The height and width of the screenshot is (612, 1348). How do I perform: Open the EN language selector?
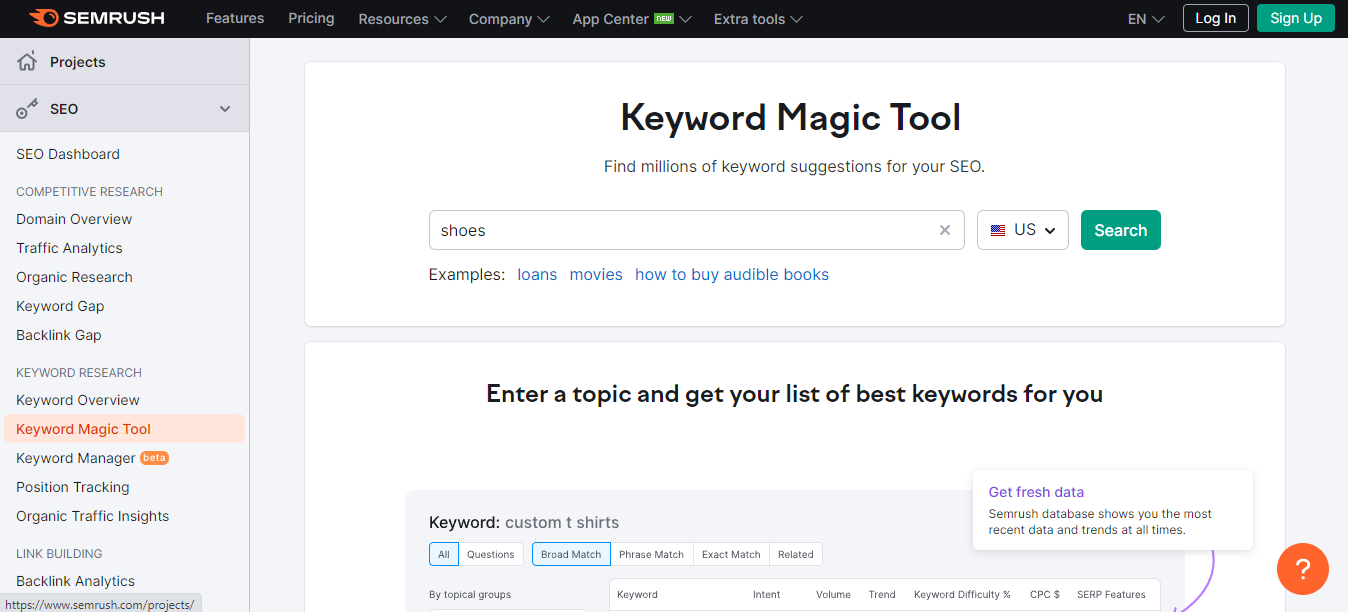1145,19
